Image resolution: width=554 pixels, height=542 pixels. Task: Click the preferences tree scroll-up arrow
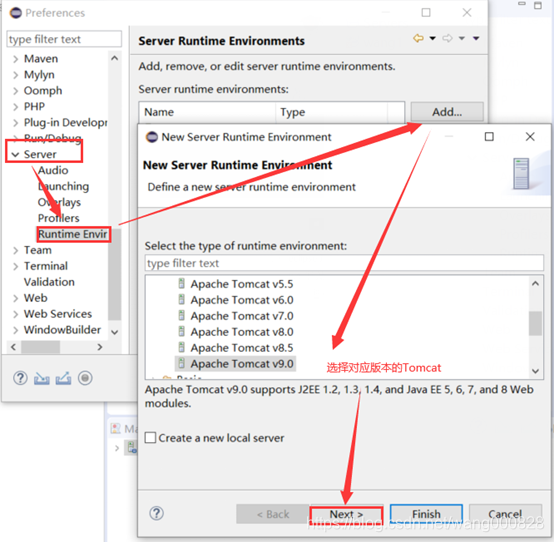114,58
